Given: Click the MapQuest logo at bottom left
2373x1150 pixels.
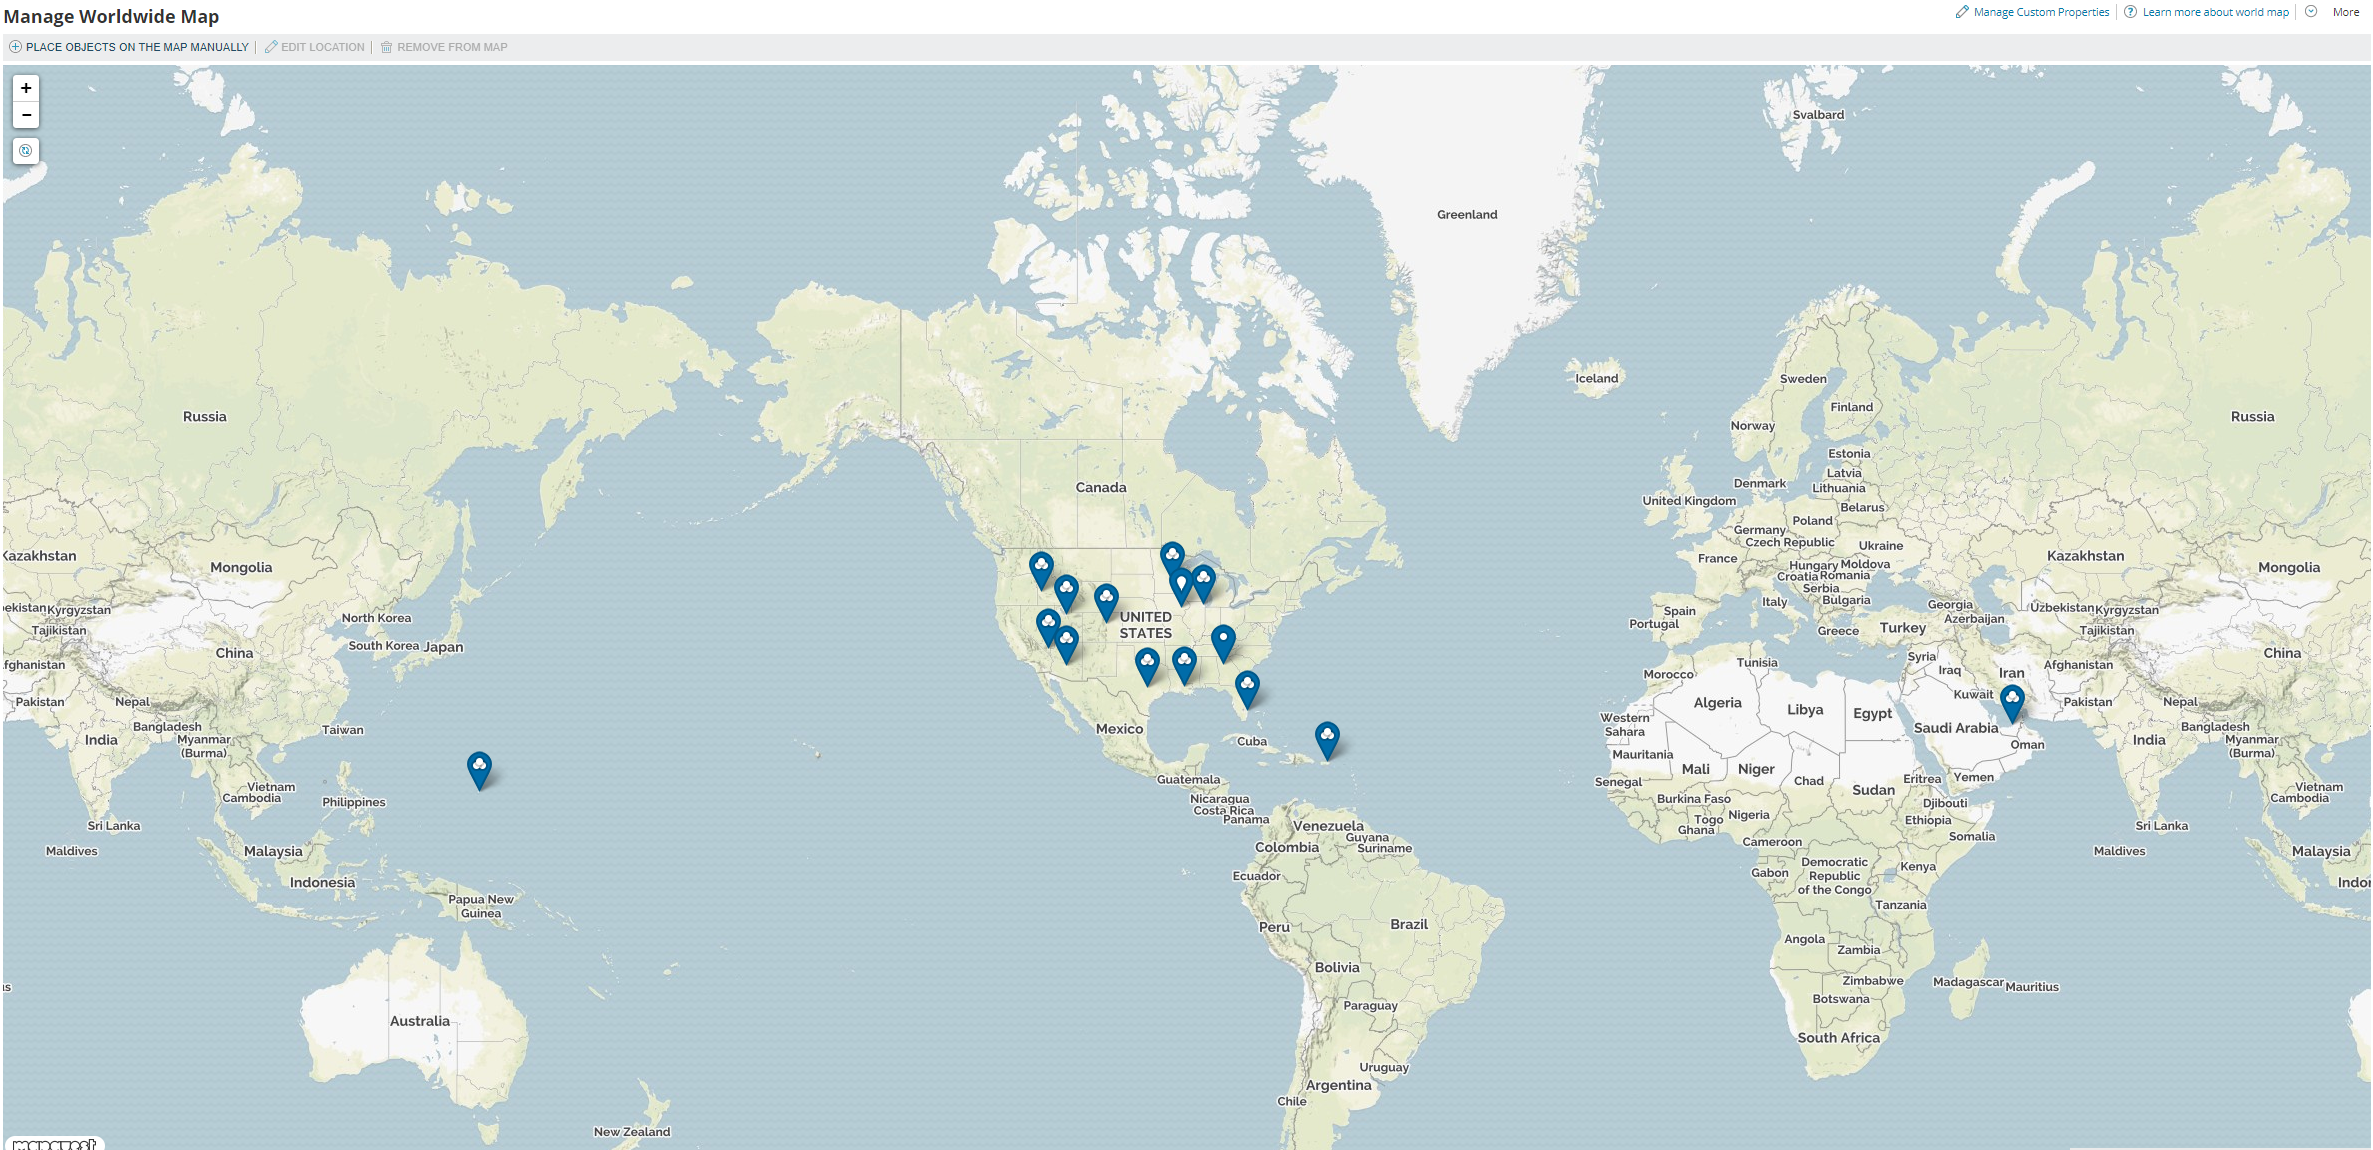Looking at the screenshot, I should (55, 1143).
